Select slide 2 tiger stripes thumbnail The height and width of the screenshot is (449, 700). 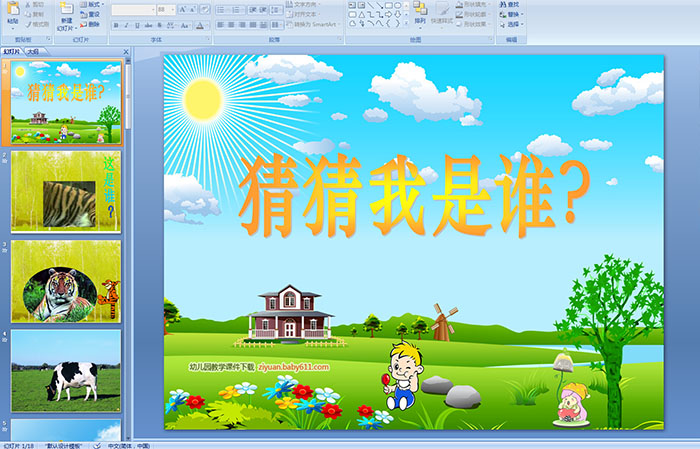(66, 191)
